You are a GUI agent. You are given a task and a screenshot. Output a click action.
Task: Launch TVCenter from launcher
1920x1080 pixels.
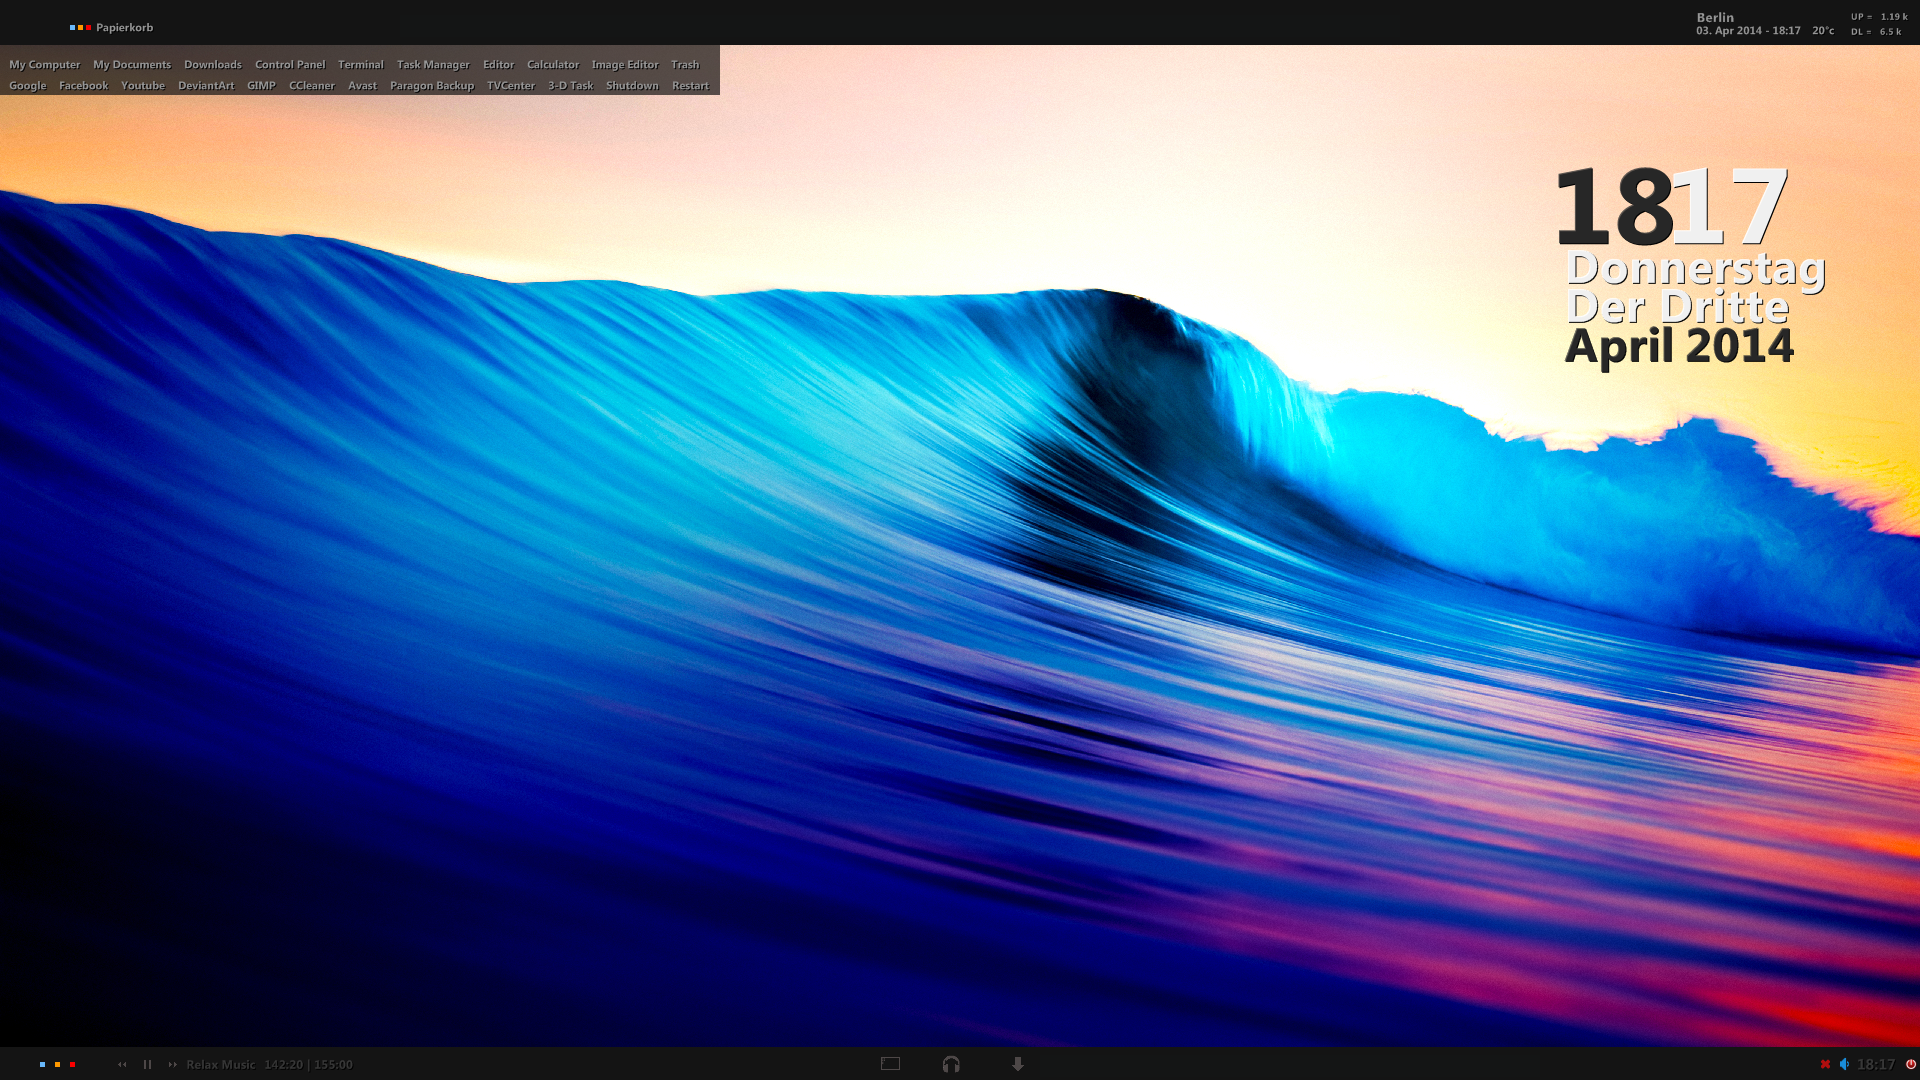(511, 85)
